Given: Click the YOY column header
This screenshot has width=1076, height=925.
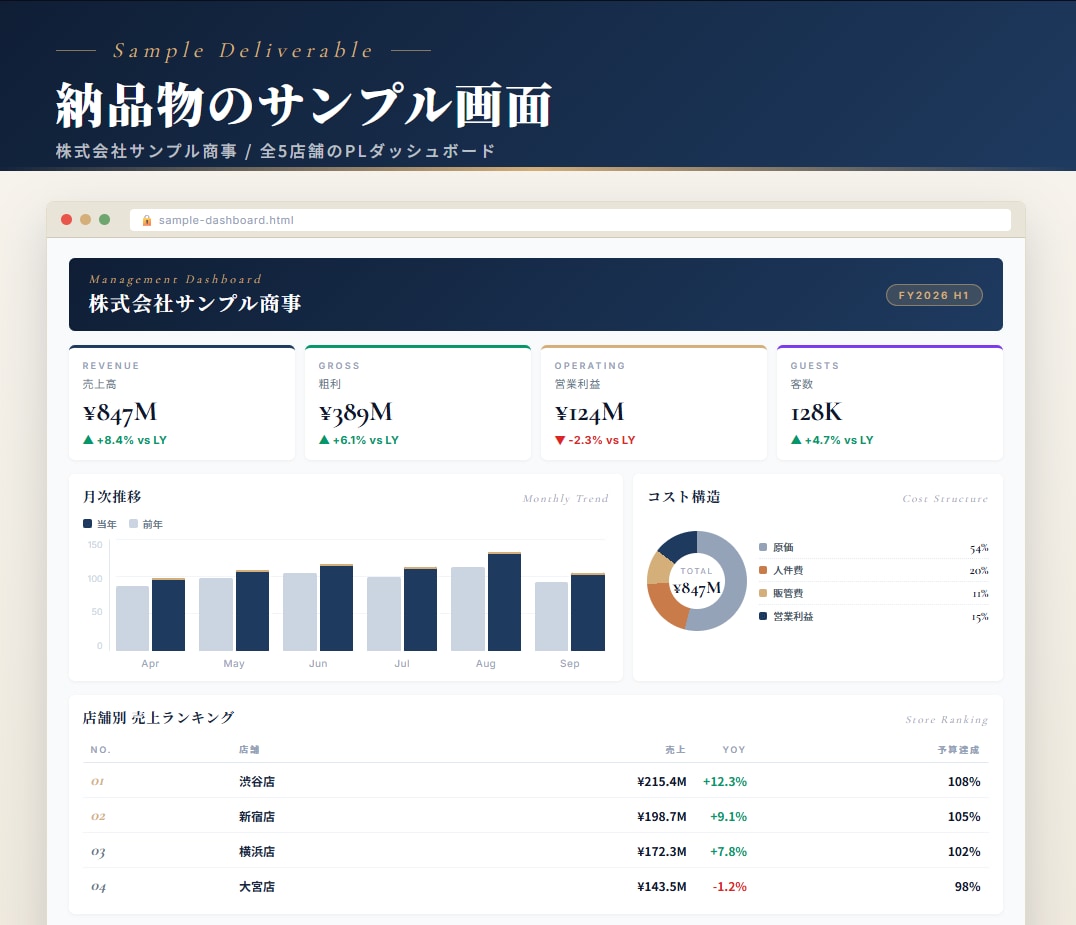Looking at the screenshot, I should pos(734,749).
